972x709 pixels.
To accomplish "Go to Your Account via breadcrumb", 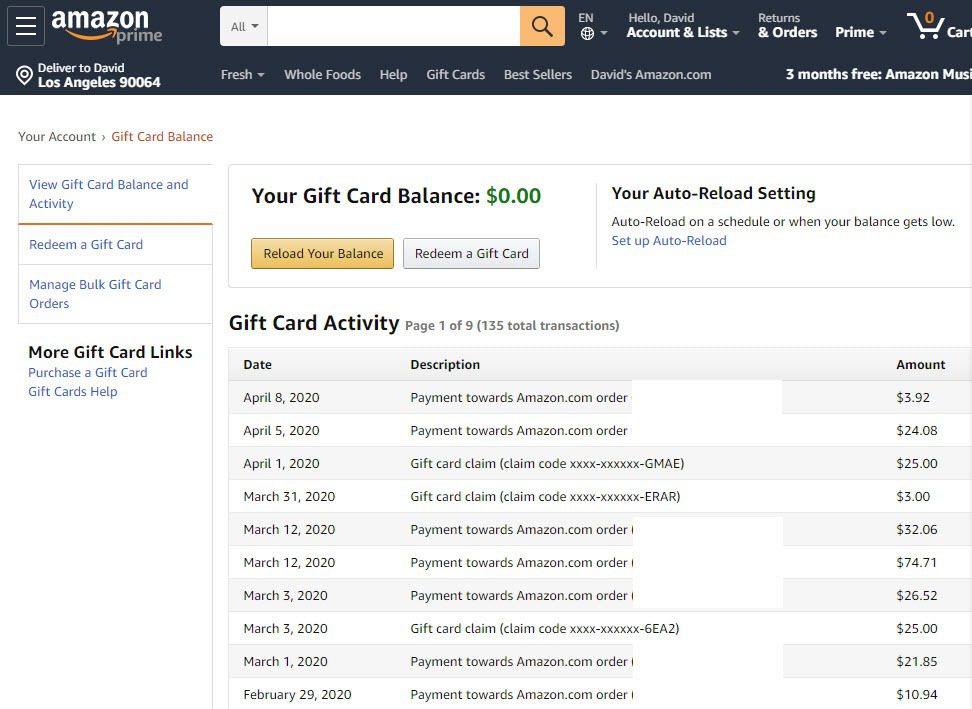I will [x=57, y=136].
